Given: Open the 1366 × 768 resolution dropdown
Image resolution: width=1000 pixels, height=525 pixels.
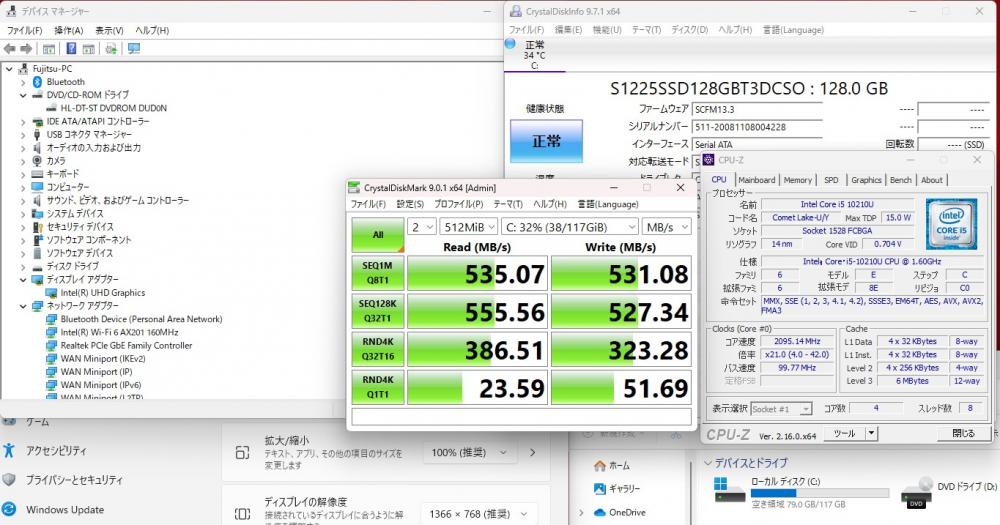Looking at the screenshot, I should click(478, 514).
